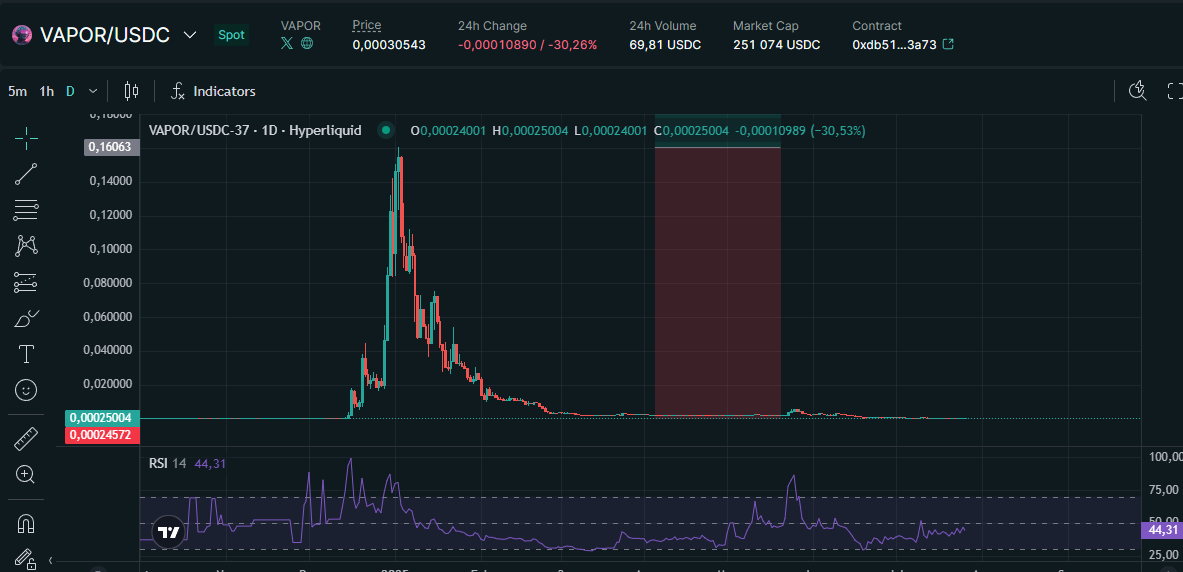Toggle the green market status dot

click(x=386, y=131)
